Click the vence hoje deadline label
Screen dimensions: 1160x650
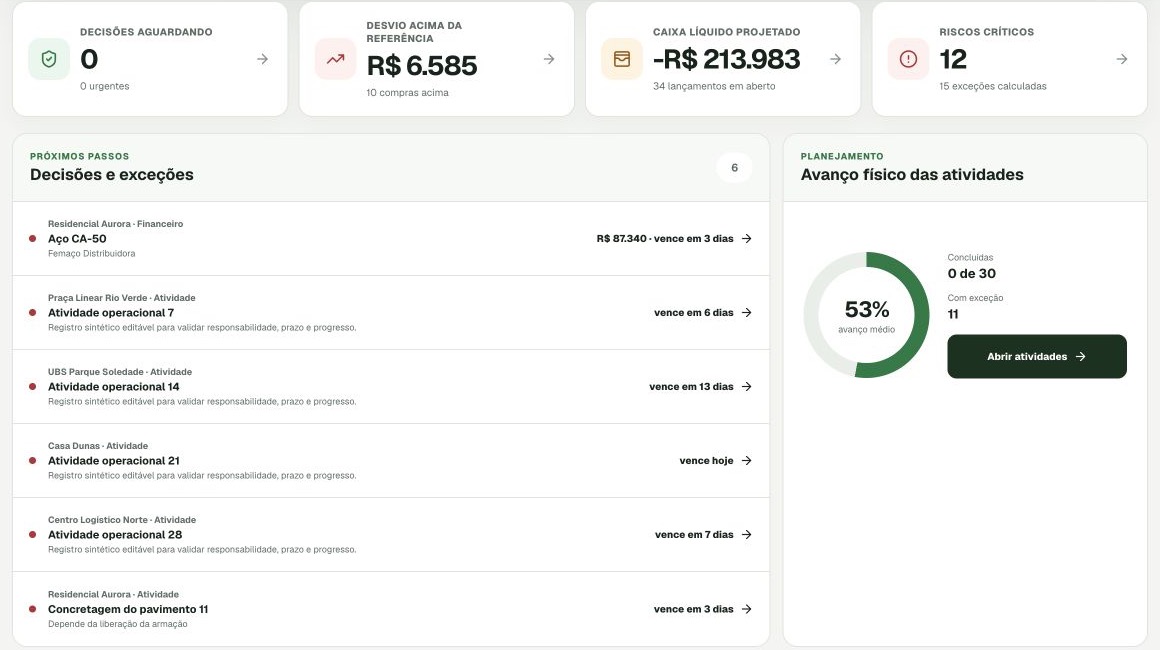point(706,461)
